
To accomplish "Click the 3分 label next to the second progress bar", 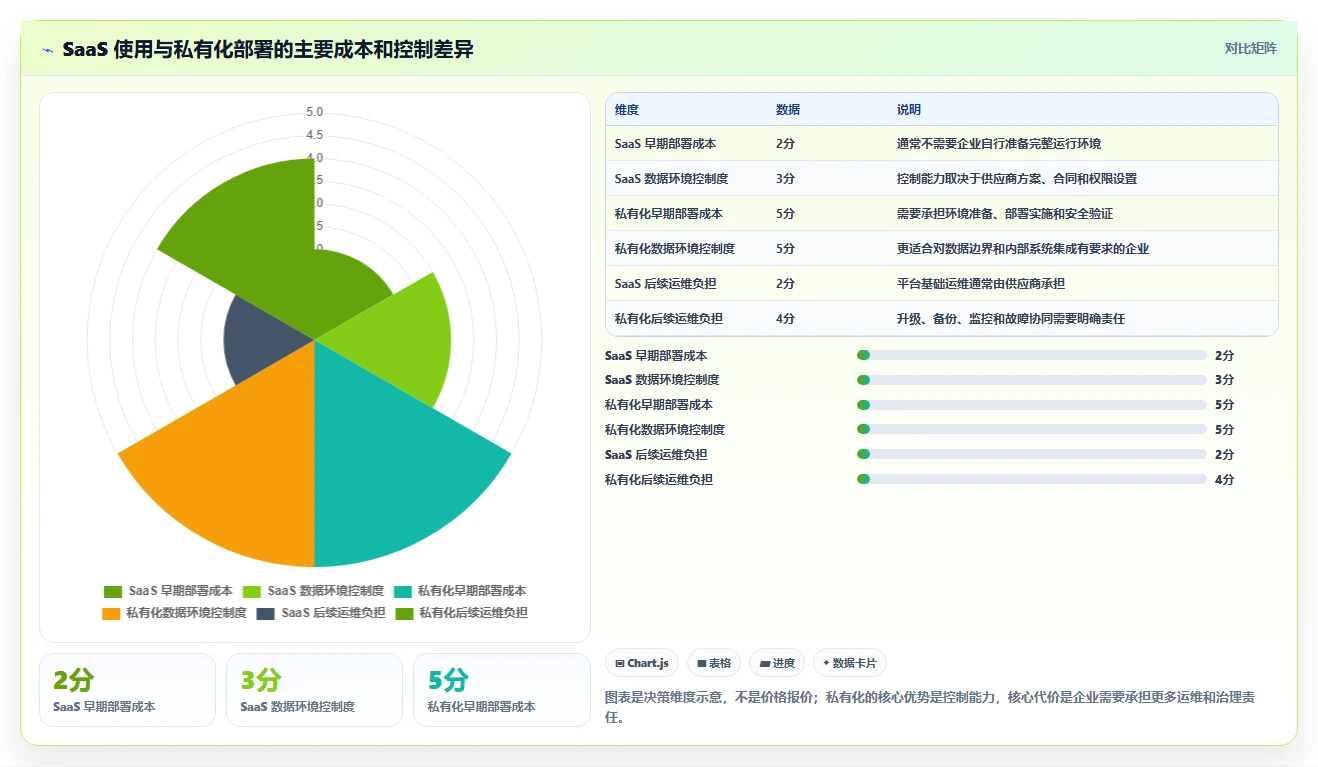I will [x=1225, y=380].
